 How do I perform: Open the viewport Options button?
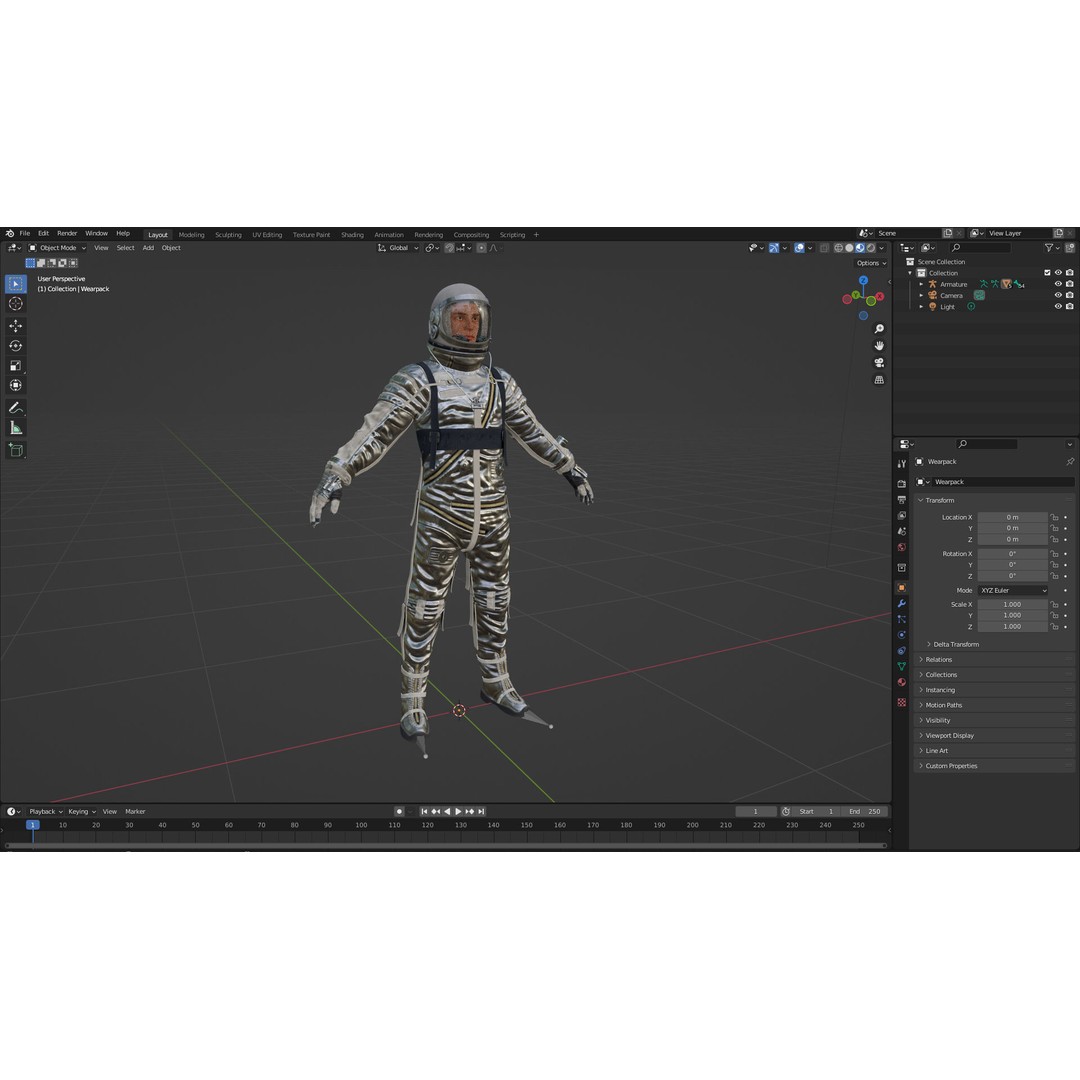click(869, 262)
